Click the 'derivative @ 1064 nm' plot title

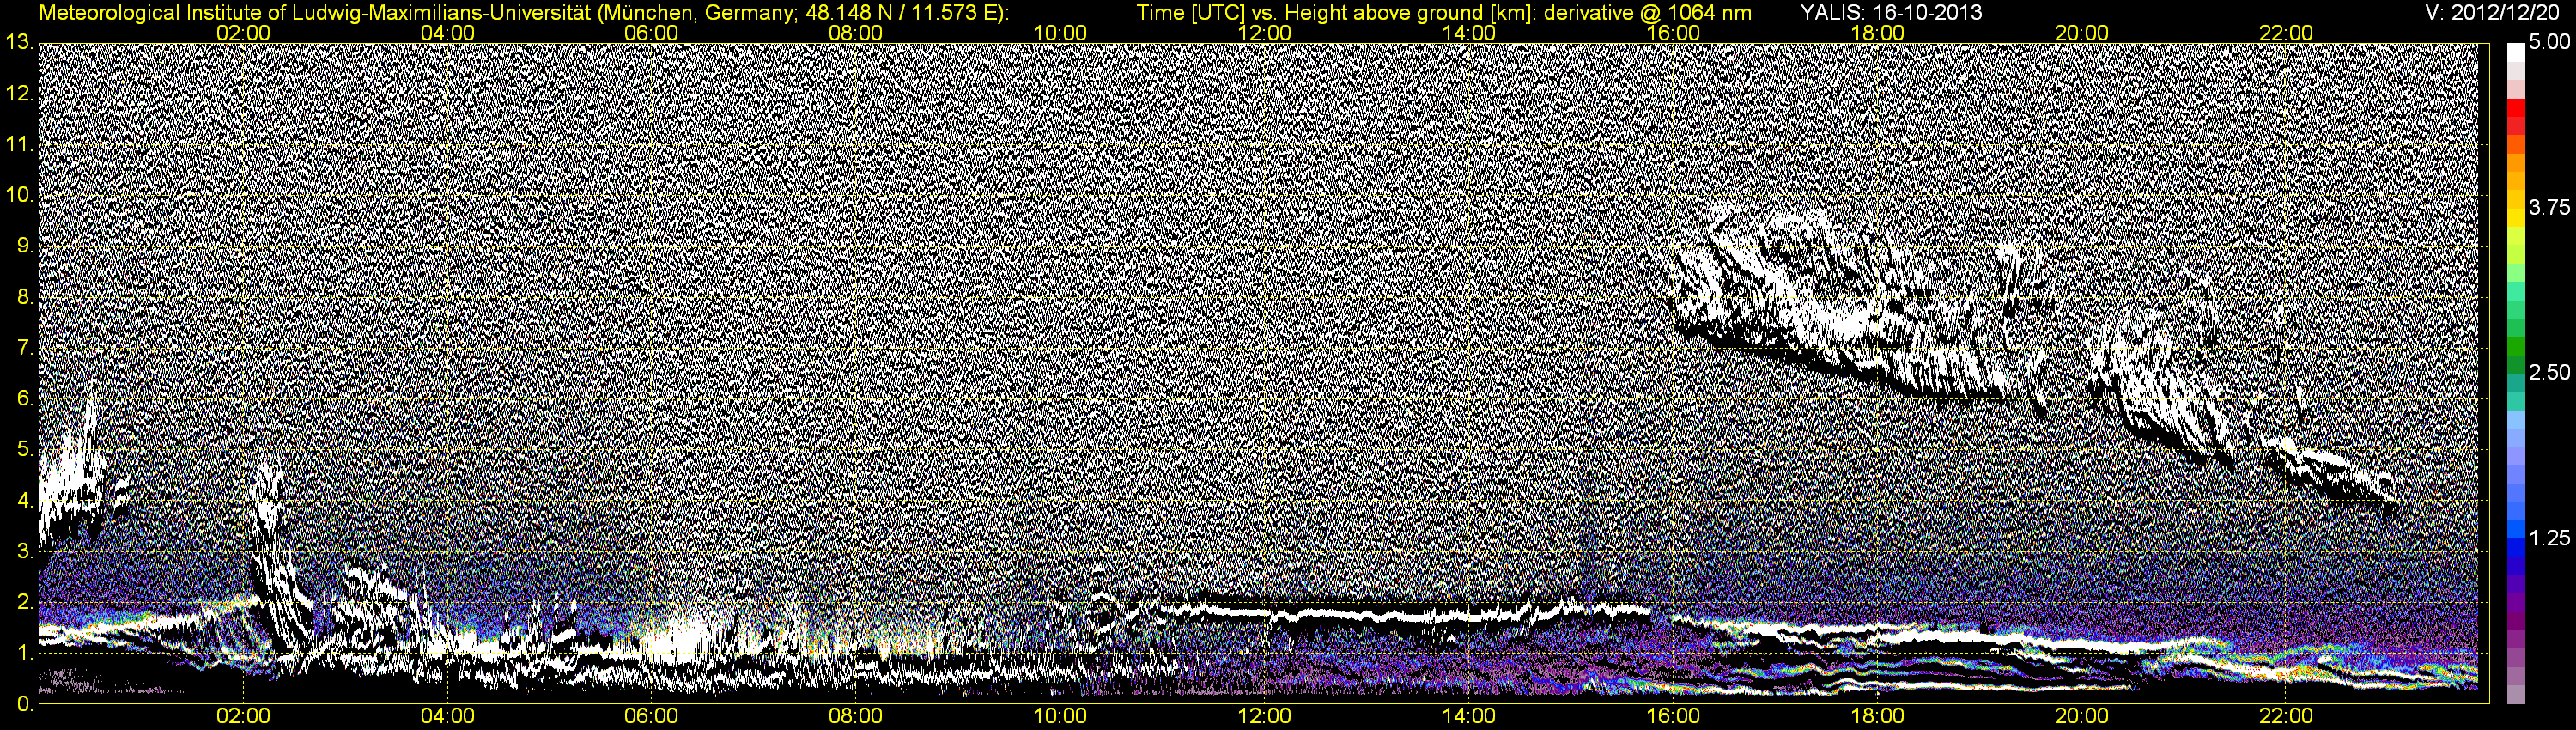(x=1647, y=13)
